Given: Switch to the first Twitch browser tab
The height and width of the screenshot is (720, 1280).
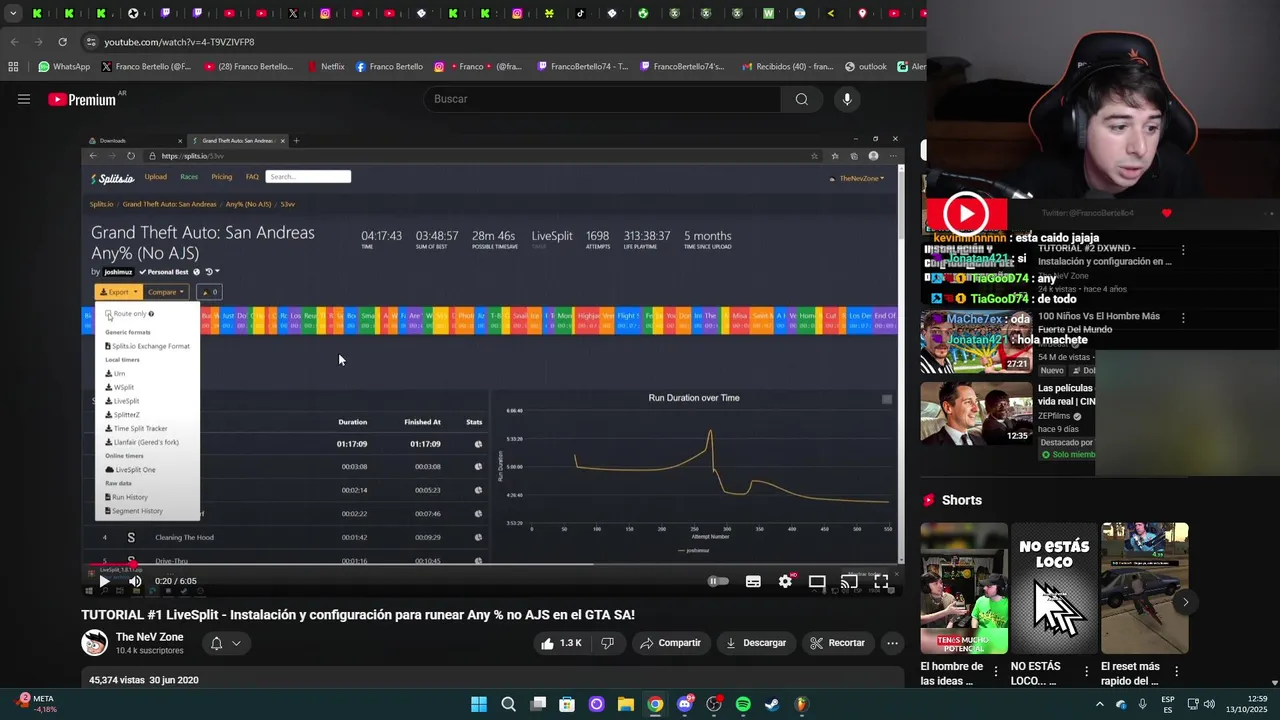Looking at the screenshot, I should pyautogui.click(x=165, y=13).
